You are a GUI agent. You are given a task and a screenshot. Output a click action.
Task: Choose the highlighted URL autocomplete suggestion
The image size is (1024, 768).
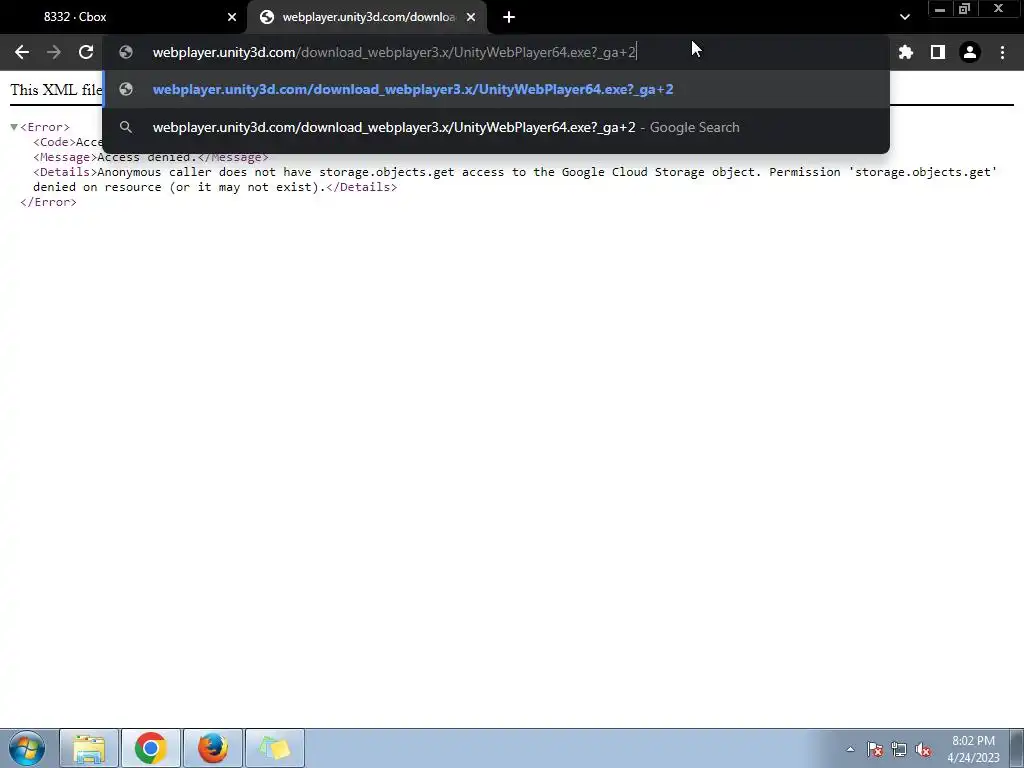(496, 89)
